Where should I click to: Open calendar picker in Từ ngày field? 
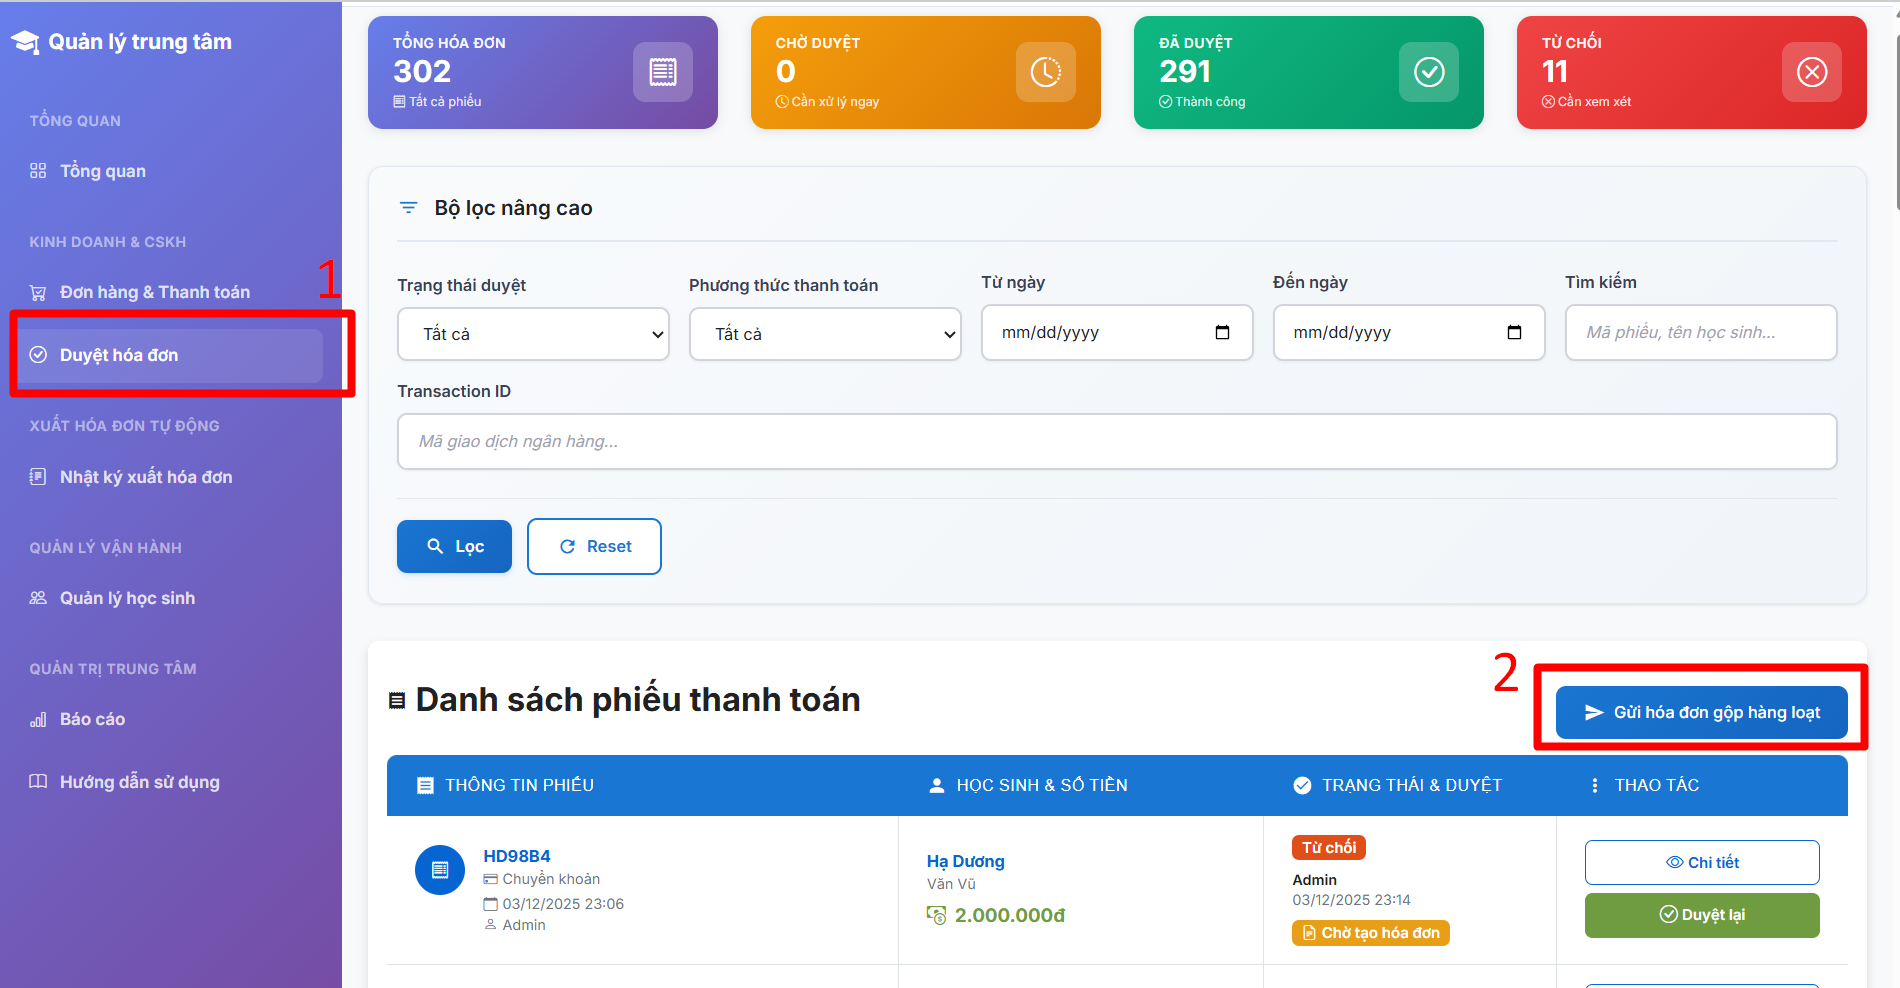(1222, 332)
